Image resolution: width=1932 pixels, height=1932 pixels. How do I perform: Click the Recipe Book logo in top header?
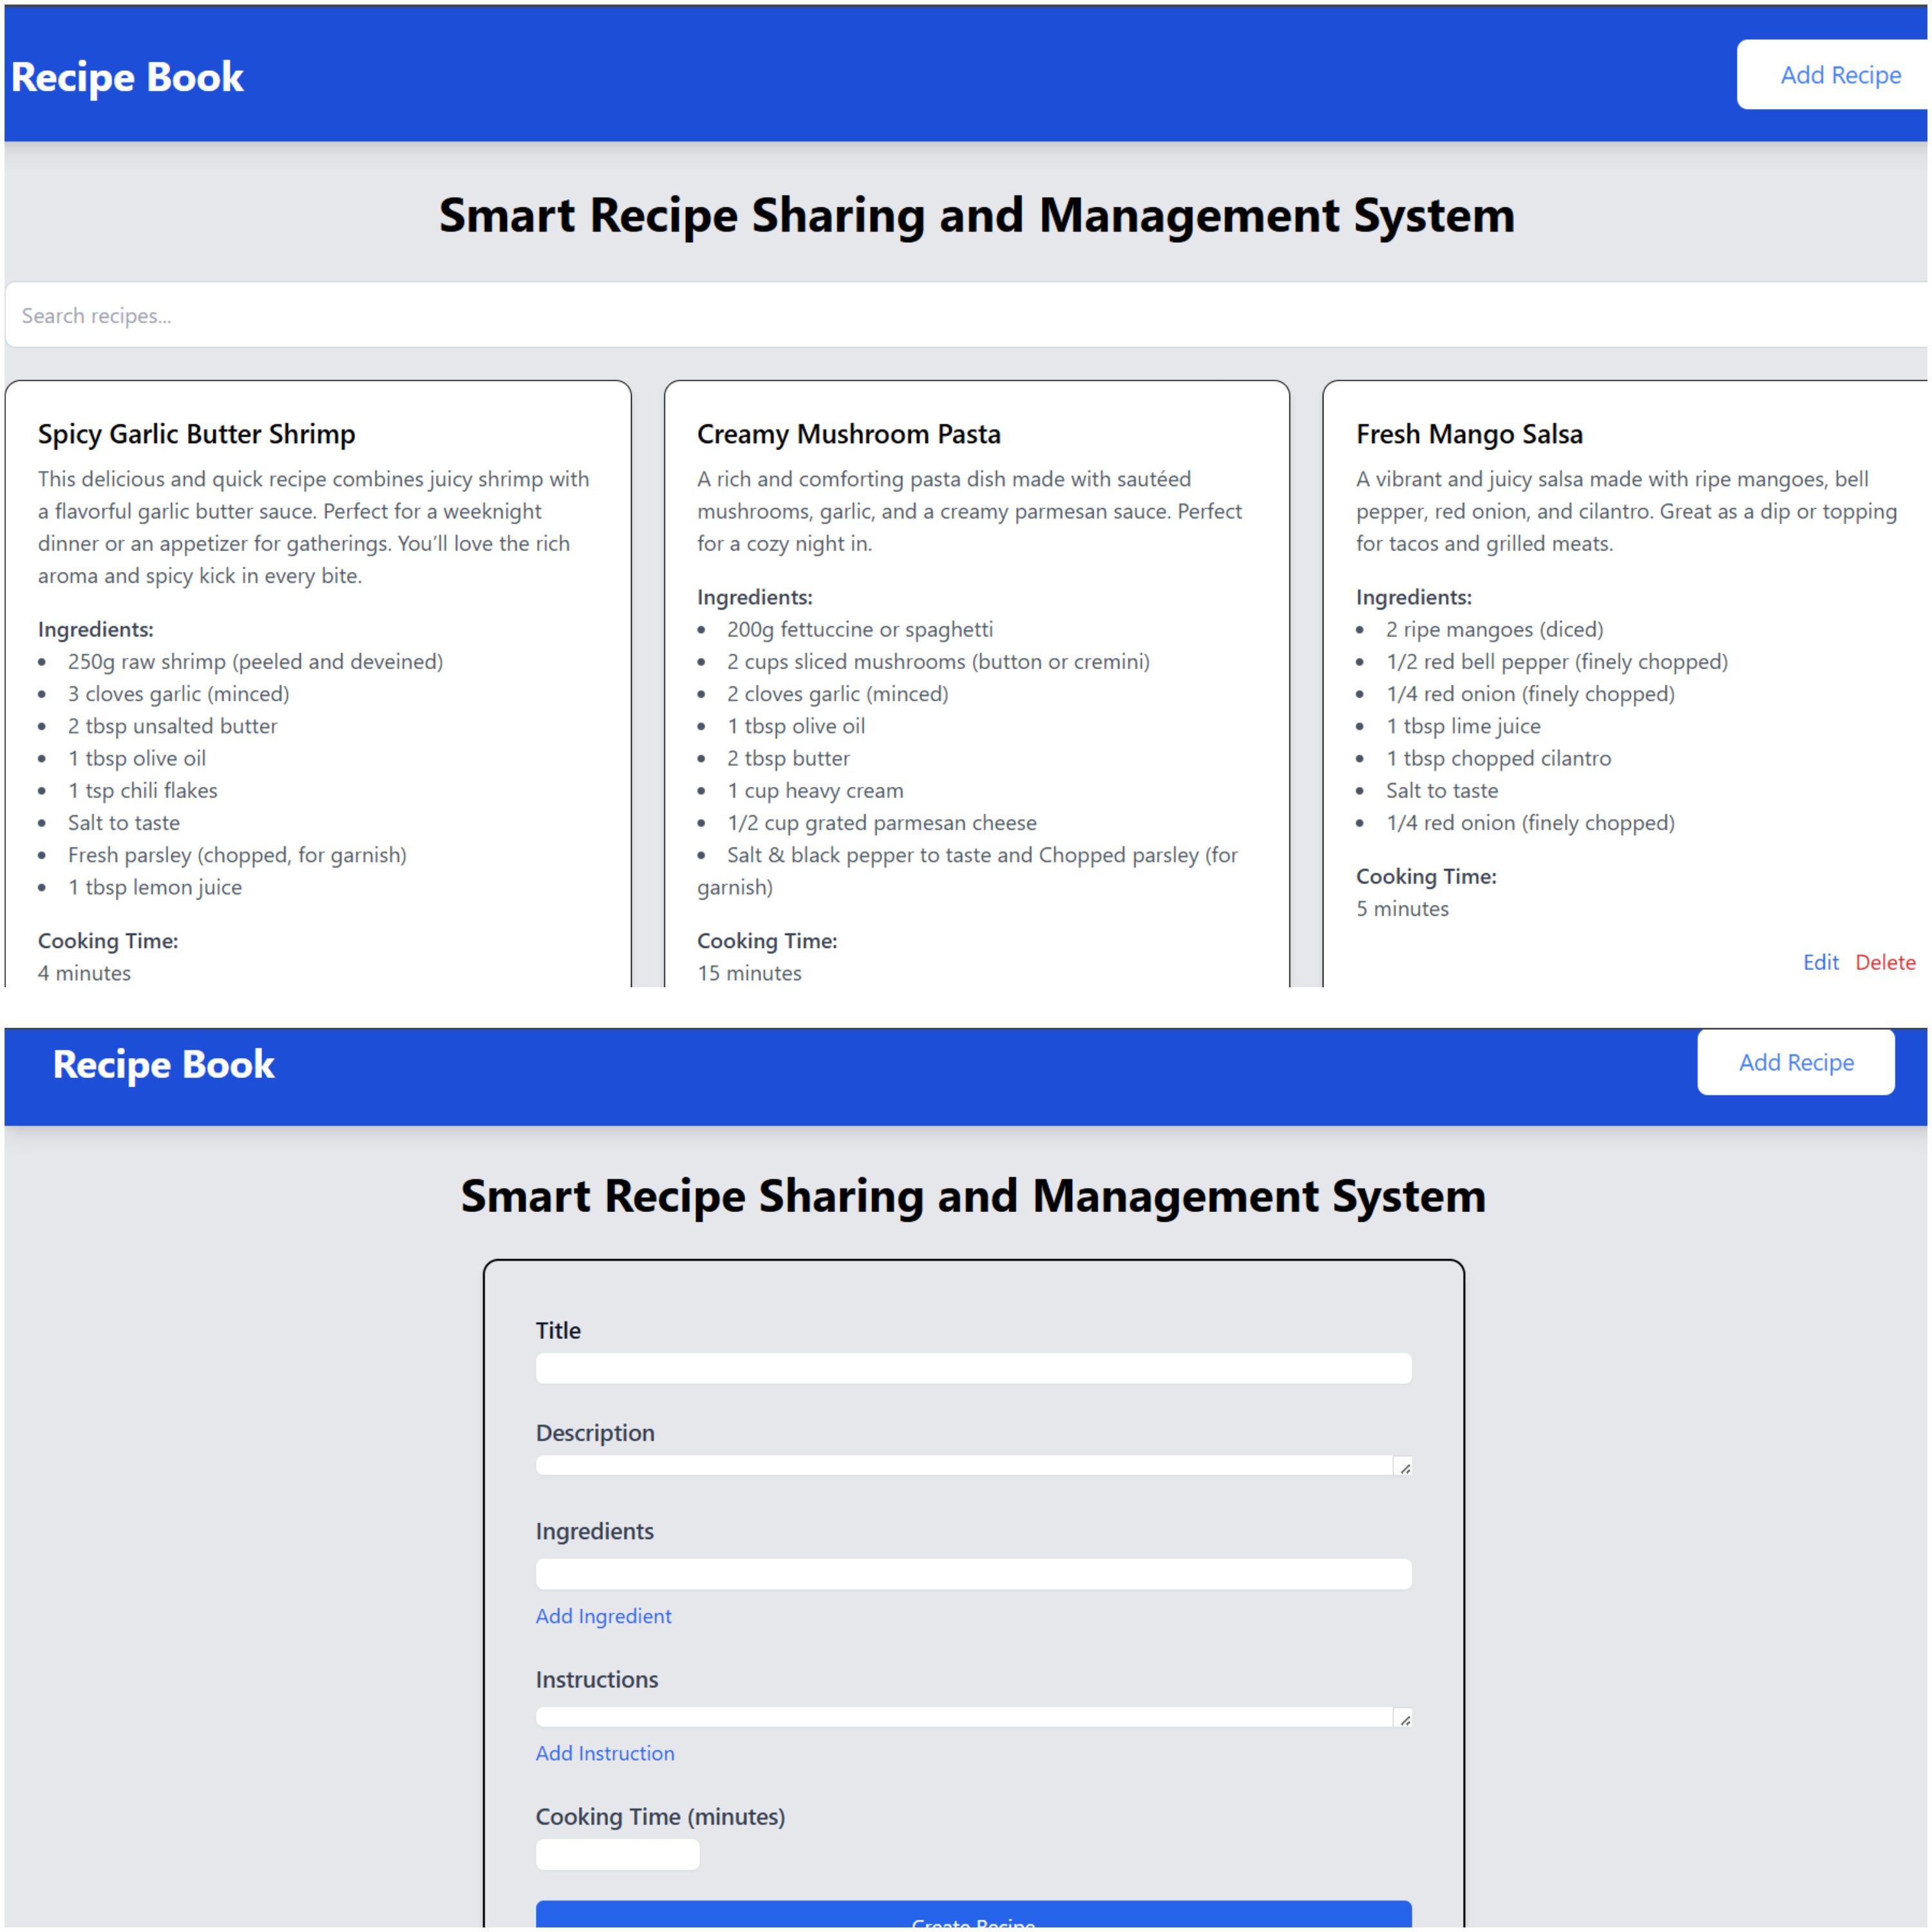(127, 77)
